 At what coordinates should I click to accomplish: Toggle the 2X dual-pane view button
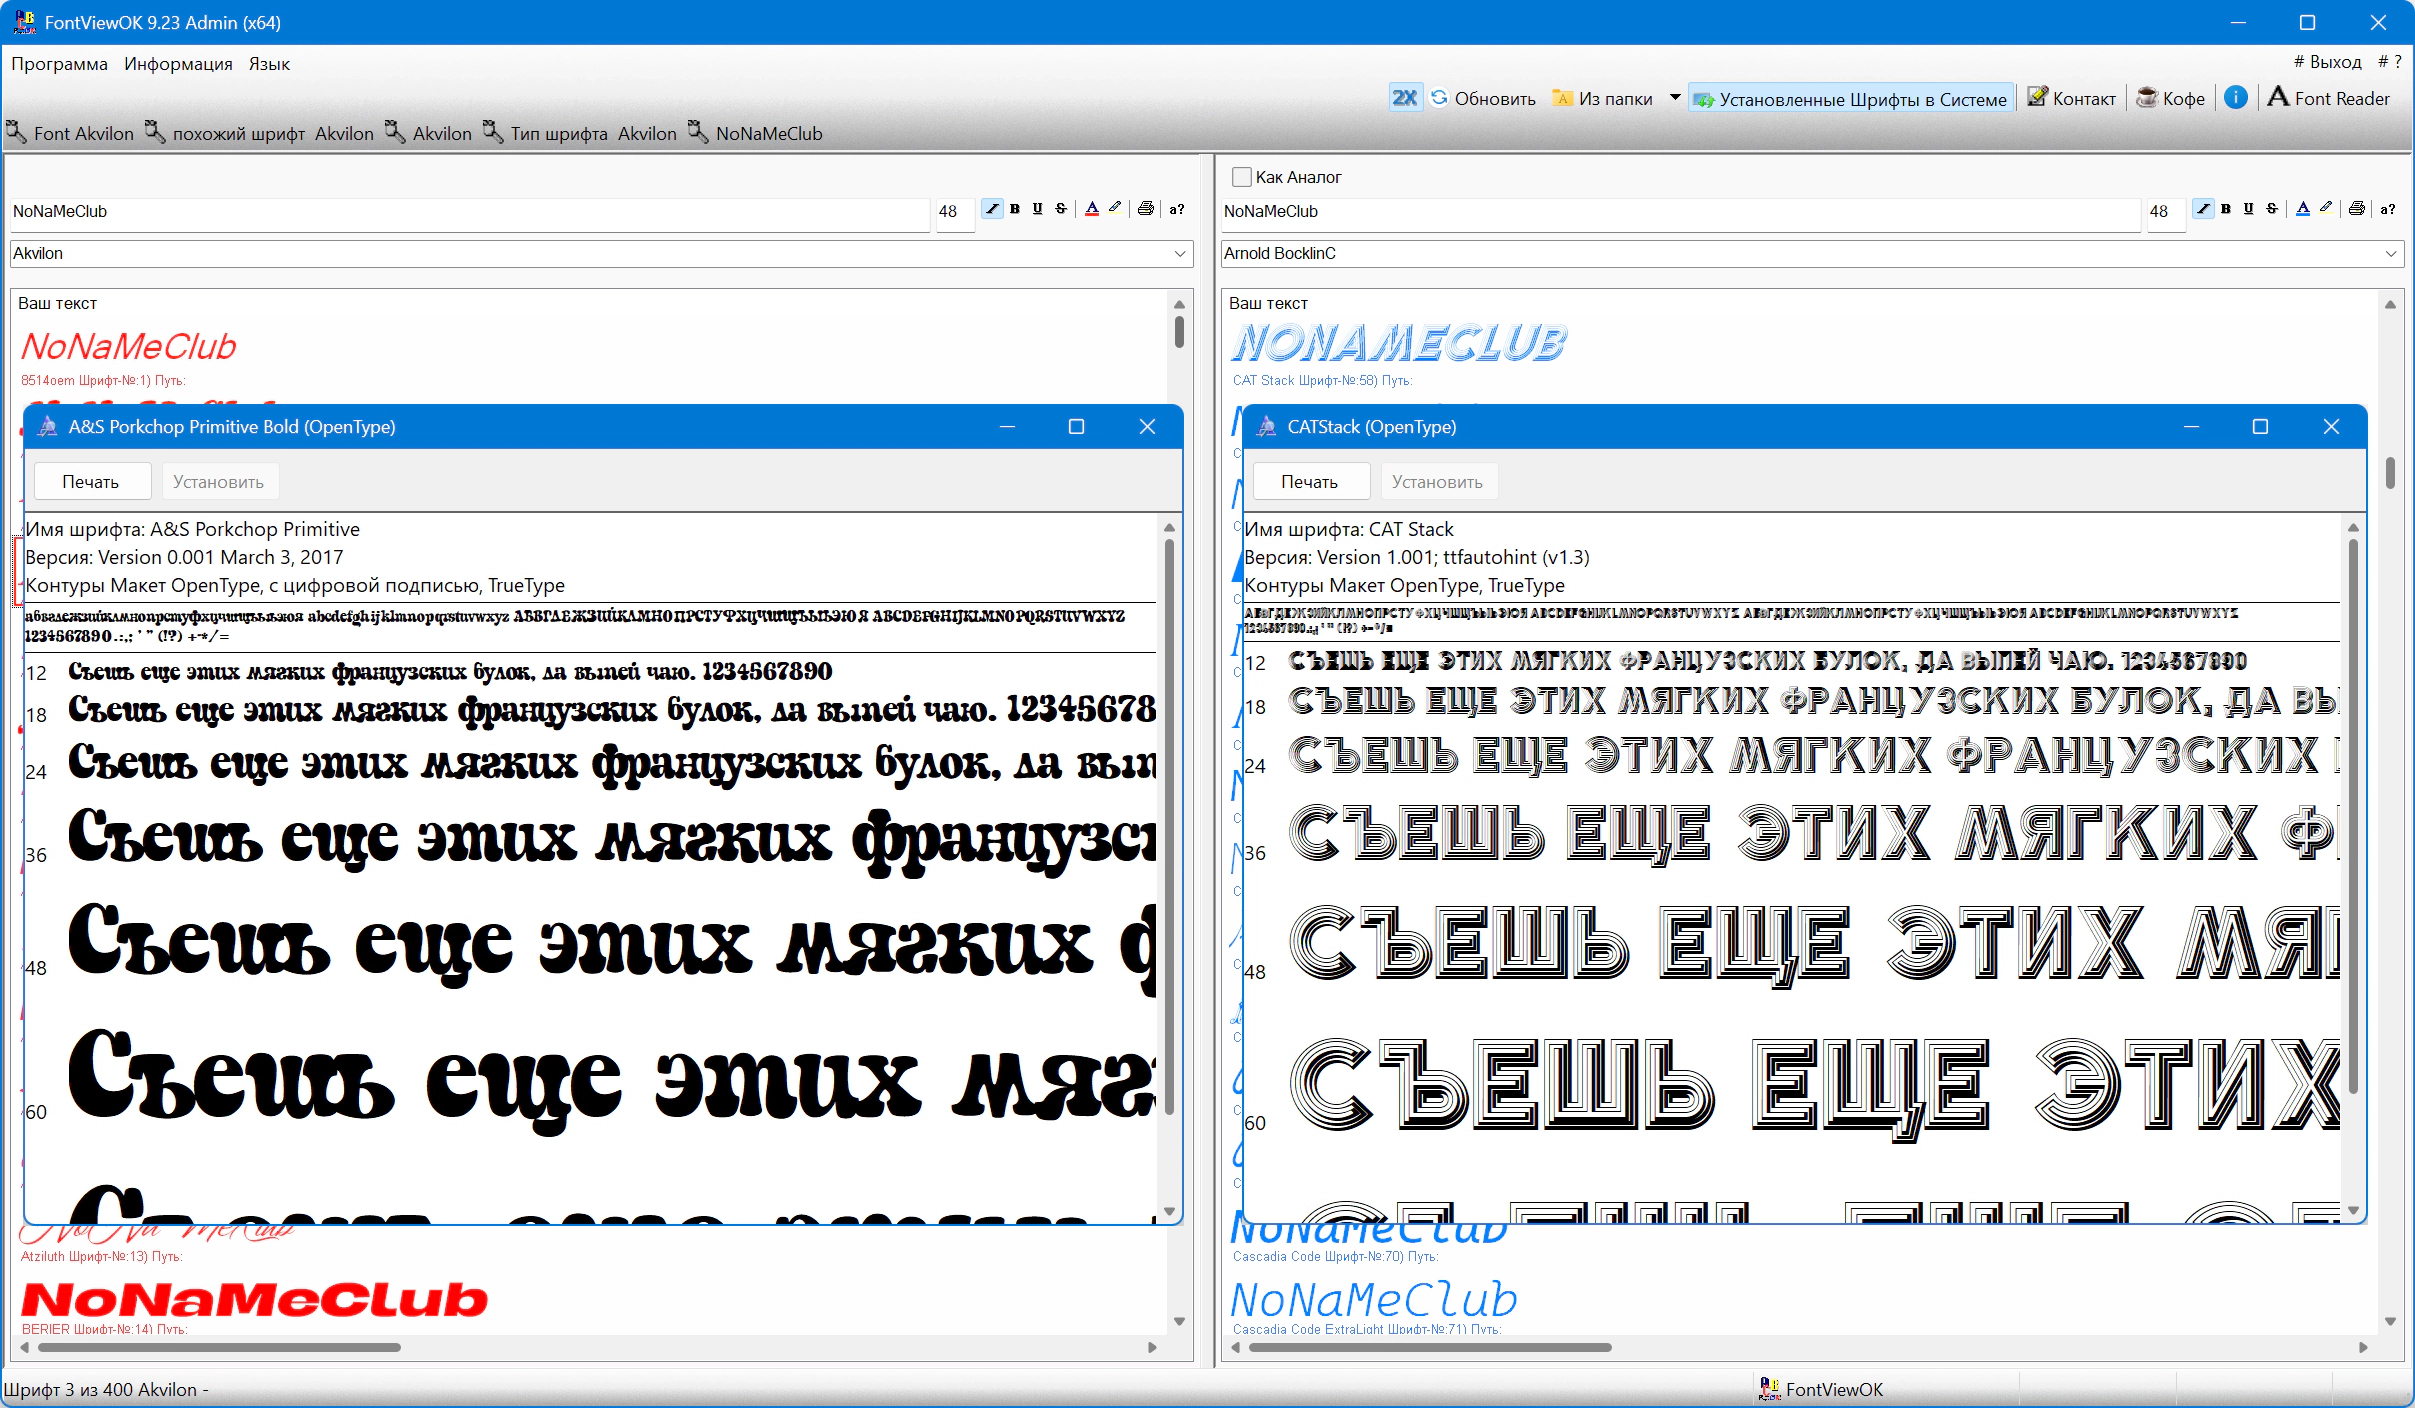(x=1404, y=98)
